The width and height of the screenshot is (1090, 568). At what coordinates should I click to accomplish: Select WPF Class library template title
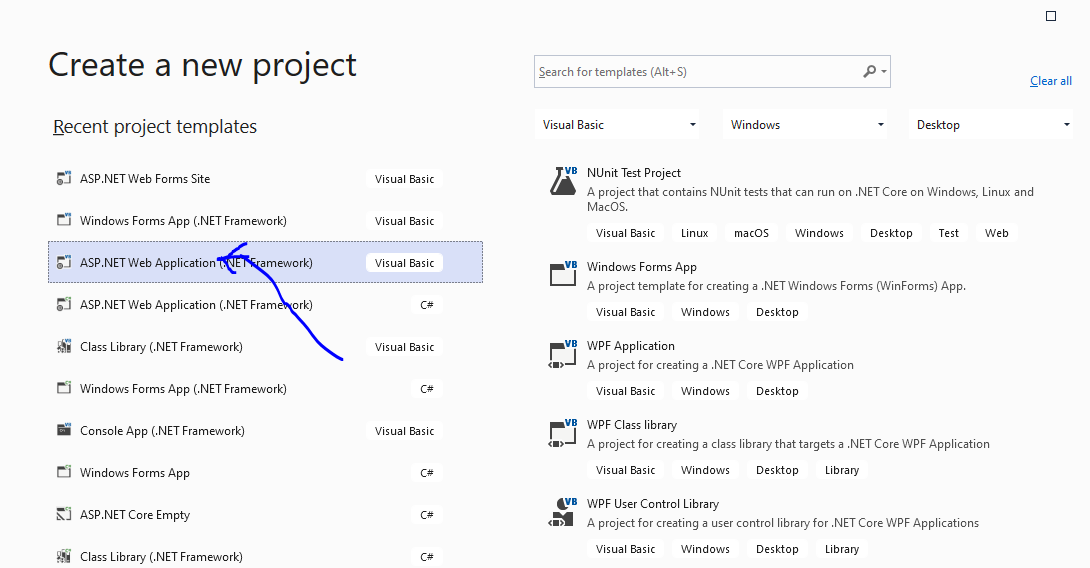pyautogui.click(x=631, y=425)
